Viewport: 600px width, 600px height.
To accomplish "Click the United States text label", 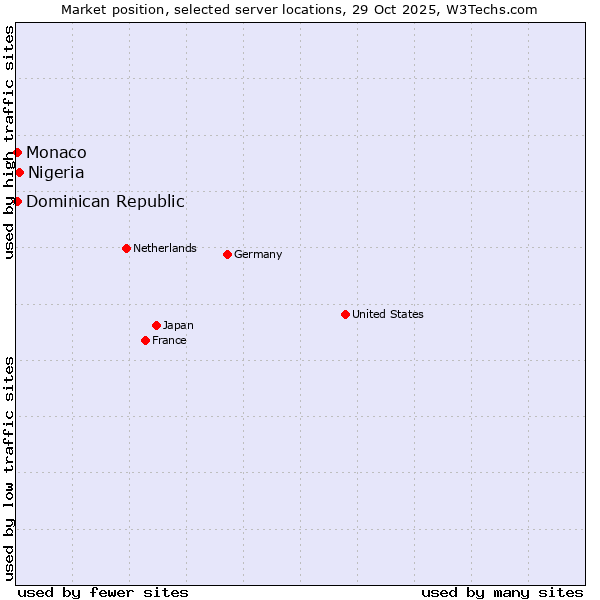I will 387,314.
